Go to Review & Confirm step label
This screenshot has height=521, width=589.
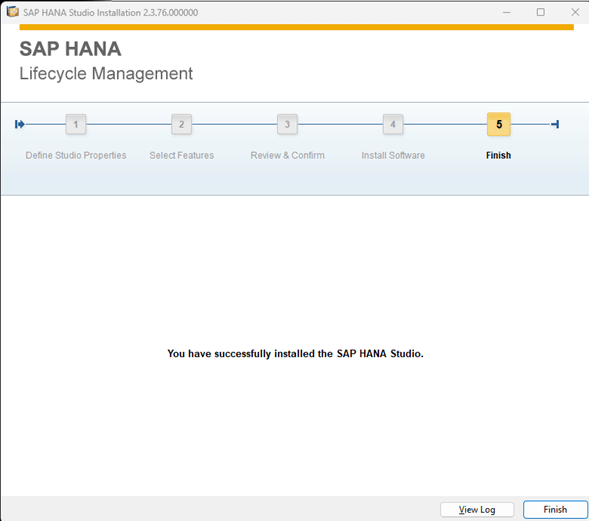(287, 155)
